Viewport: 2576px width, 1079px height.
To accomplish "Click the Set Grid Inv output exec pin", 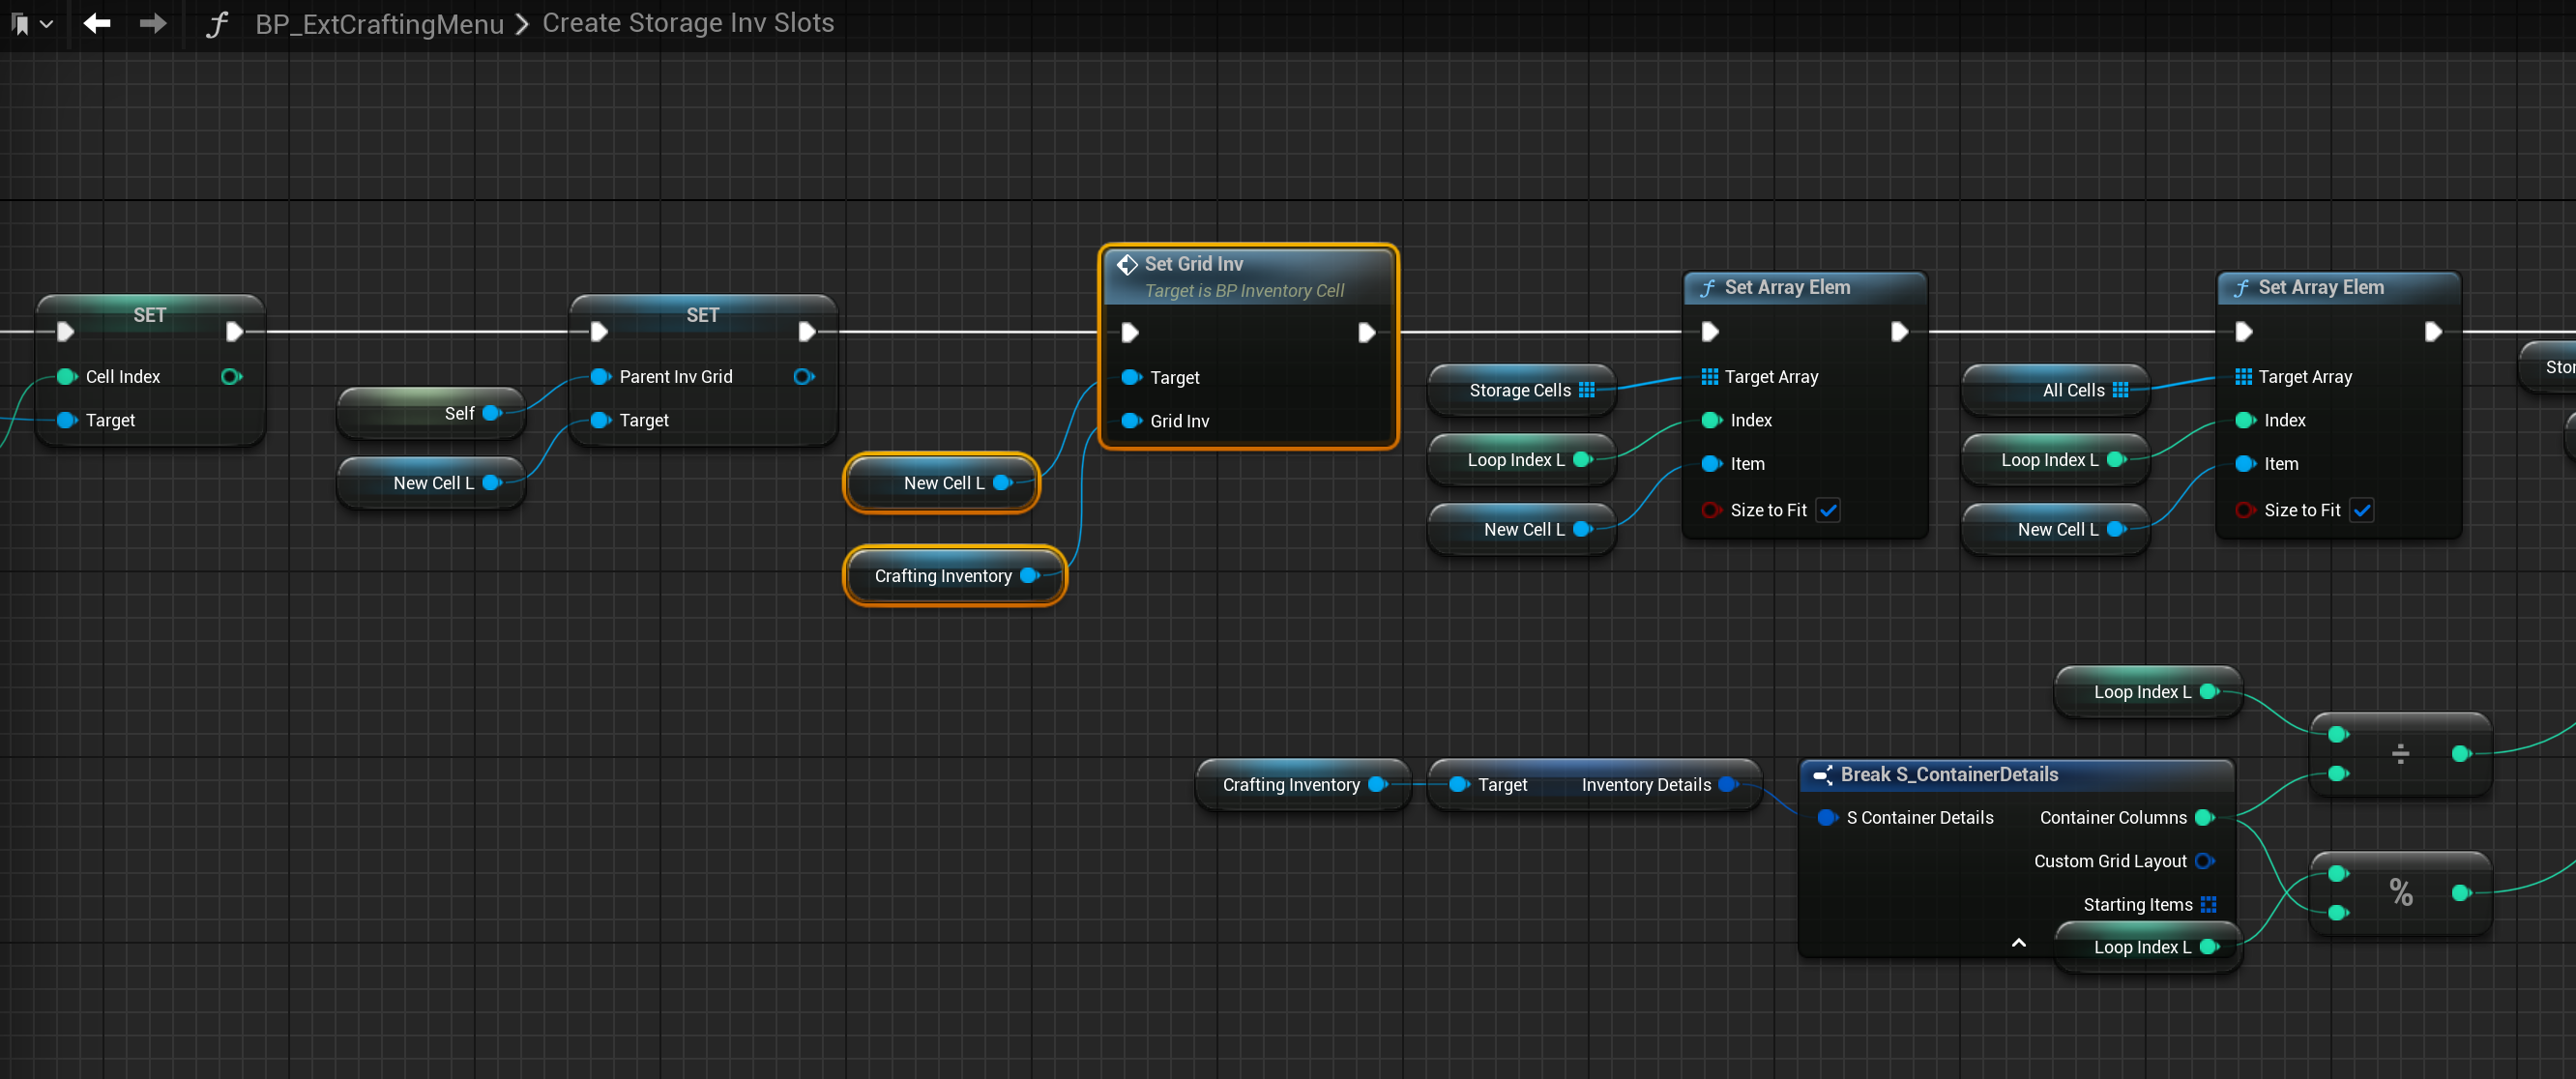I will pos(1366,332).
